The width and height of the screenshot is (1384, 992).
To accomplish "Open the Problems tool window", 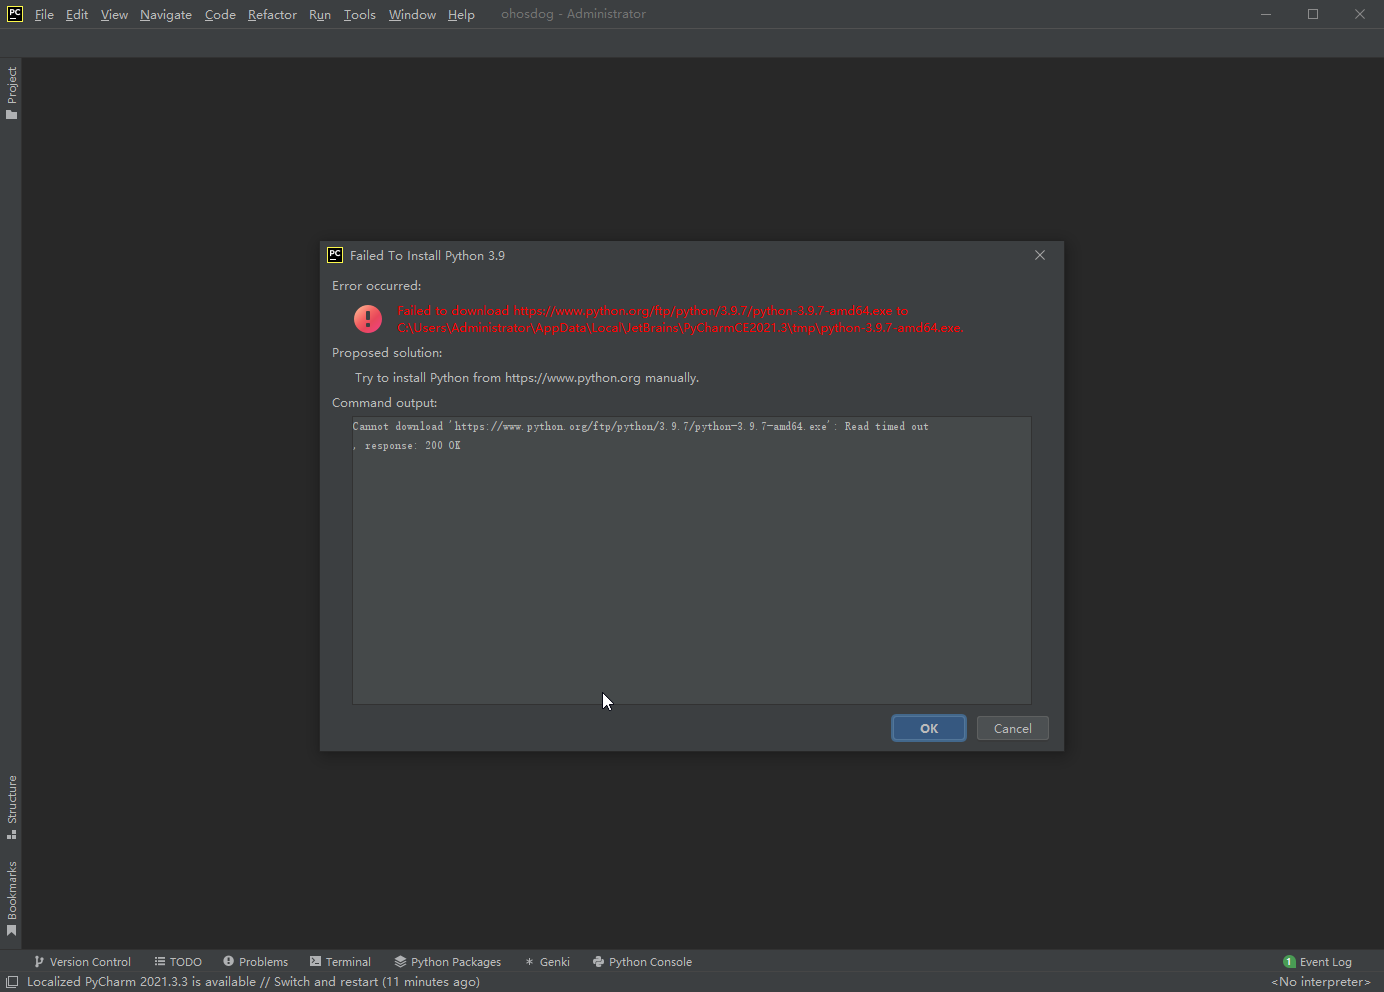I will coord(255,962).
